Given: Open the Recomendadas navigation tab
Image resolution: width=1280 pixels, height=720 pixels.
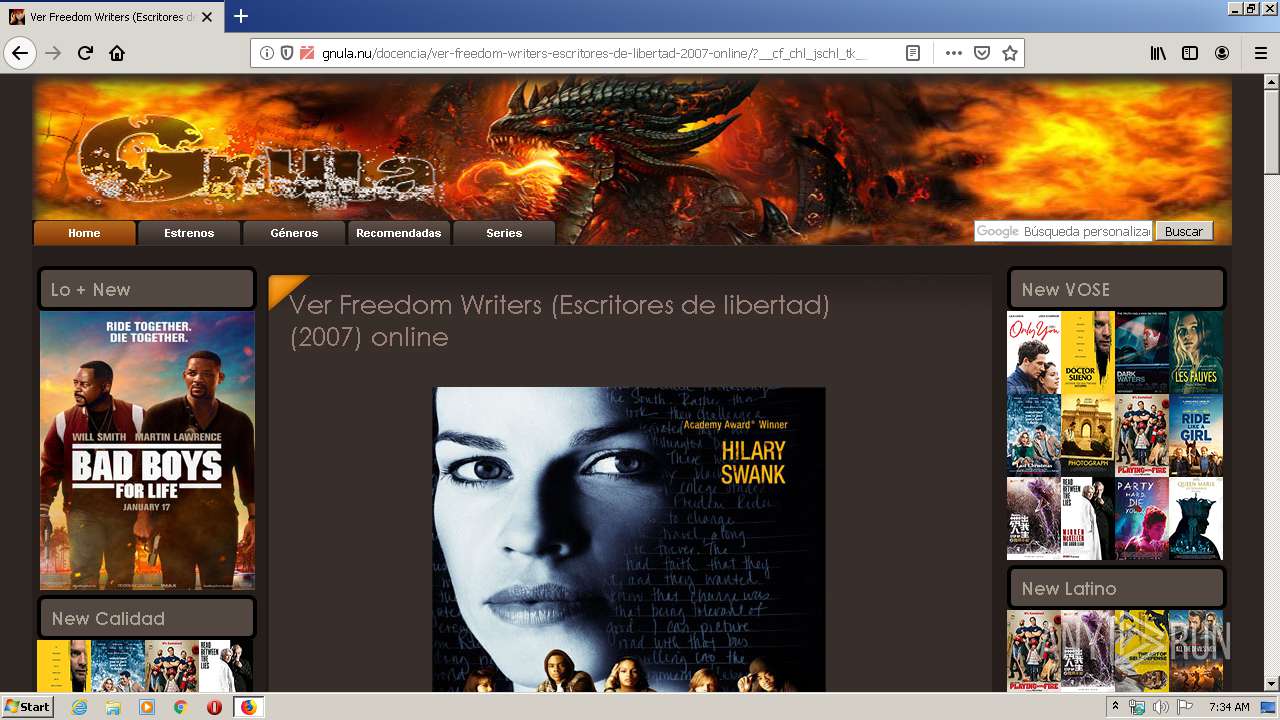Looking at the screenshot, I should (x=398, y=233).
